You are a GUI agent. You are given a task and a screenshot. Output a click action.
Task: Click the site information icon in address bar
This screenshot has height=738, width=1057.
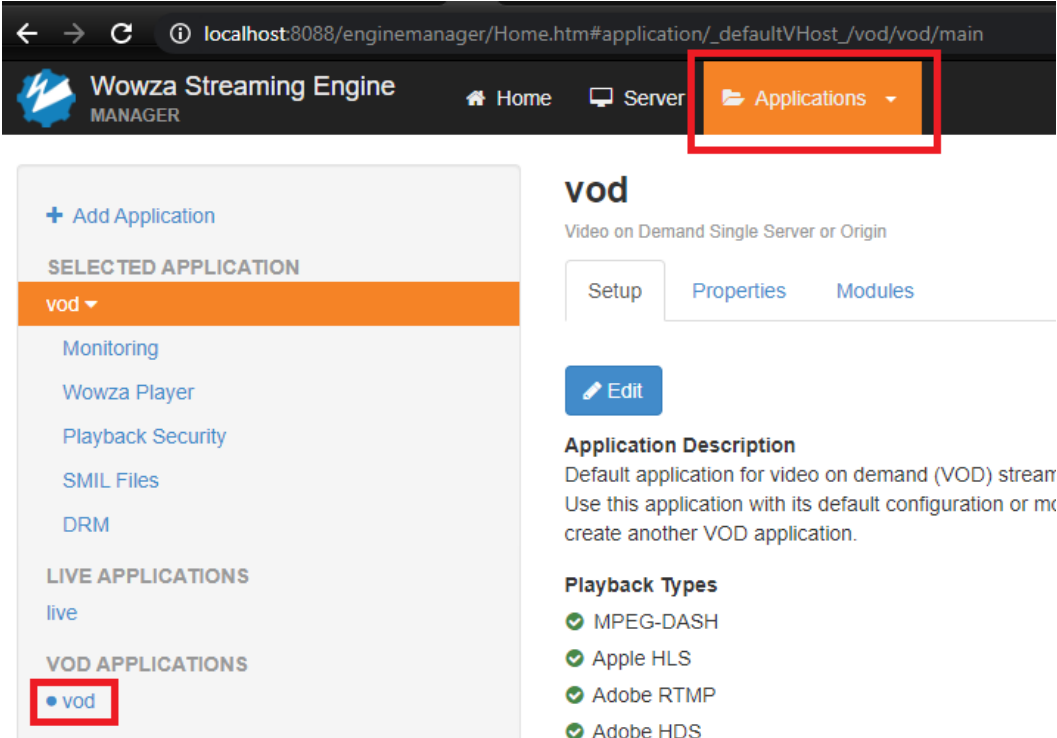[180, 34]
